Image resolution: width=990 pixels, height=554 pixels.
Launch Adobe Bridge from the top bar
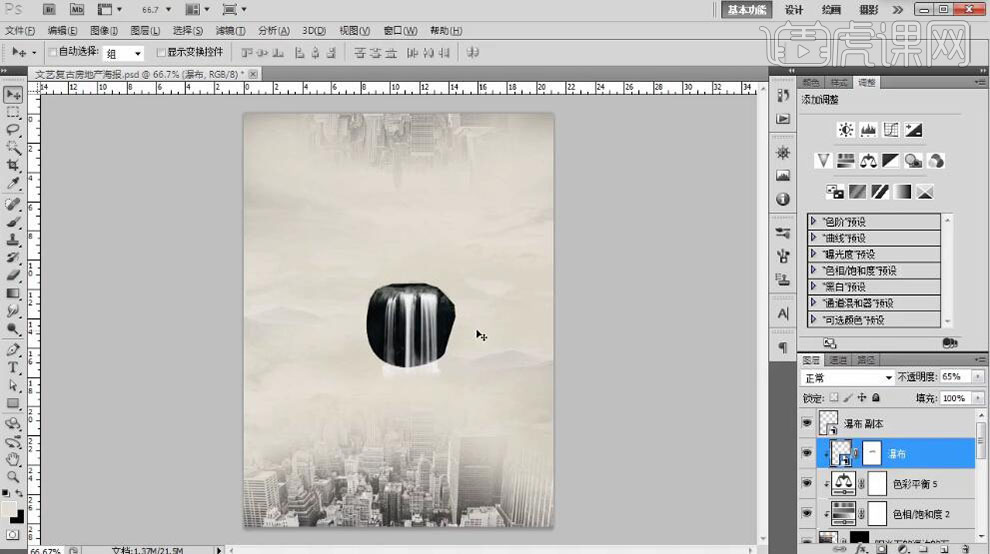coord(49,9)
